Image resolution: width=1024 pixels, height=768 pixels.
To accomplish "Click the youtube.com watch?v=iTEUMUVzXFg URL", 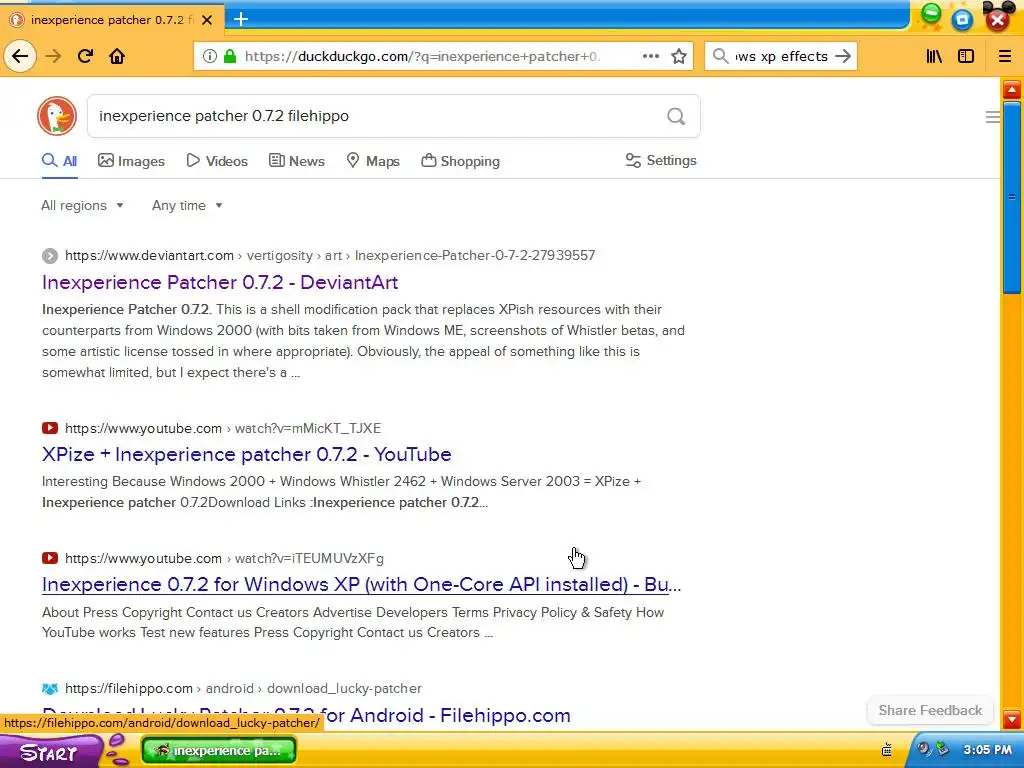I will coord(224,558).
